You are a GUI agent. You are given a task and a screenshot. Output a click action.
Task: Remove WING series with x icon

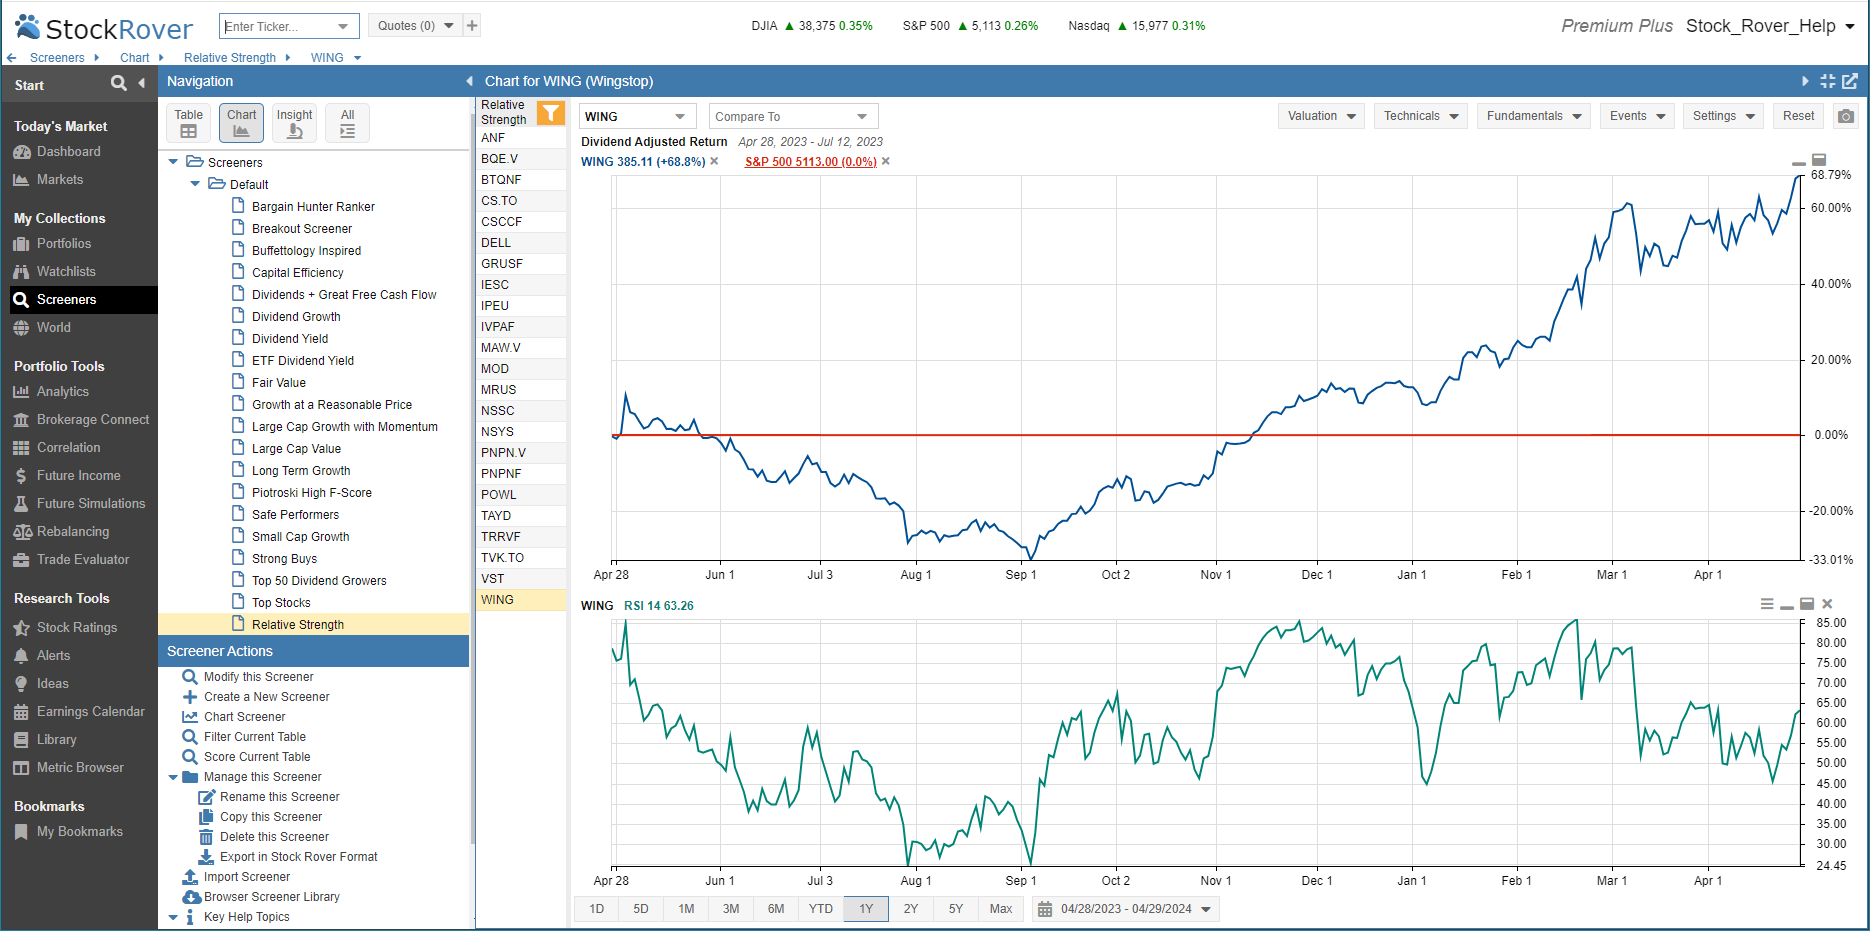[714, 161]
